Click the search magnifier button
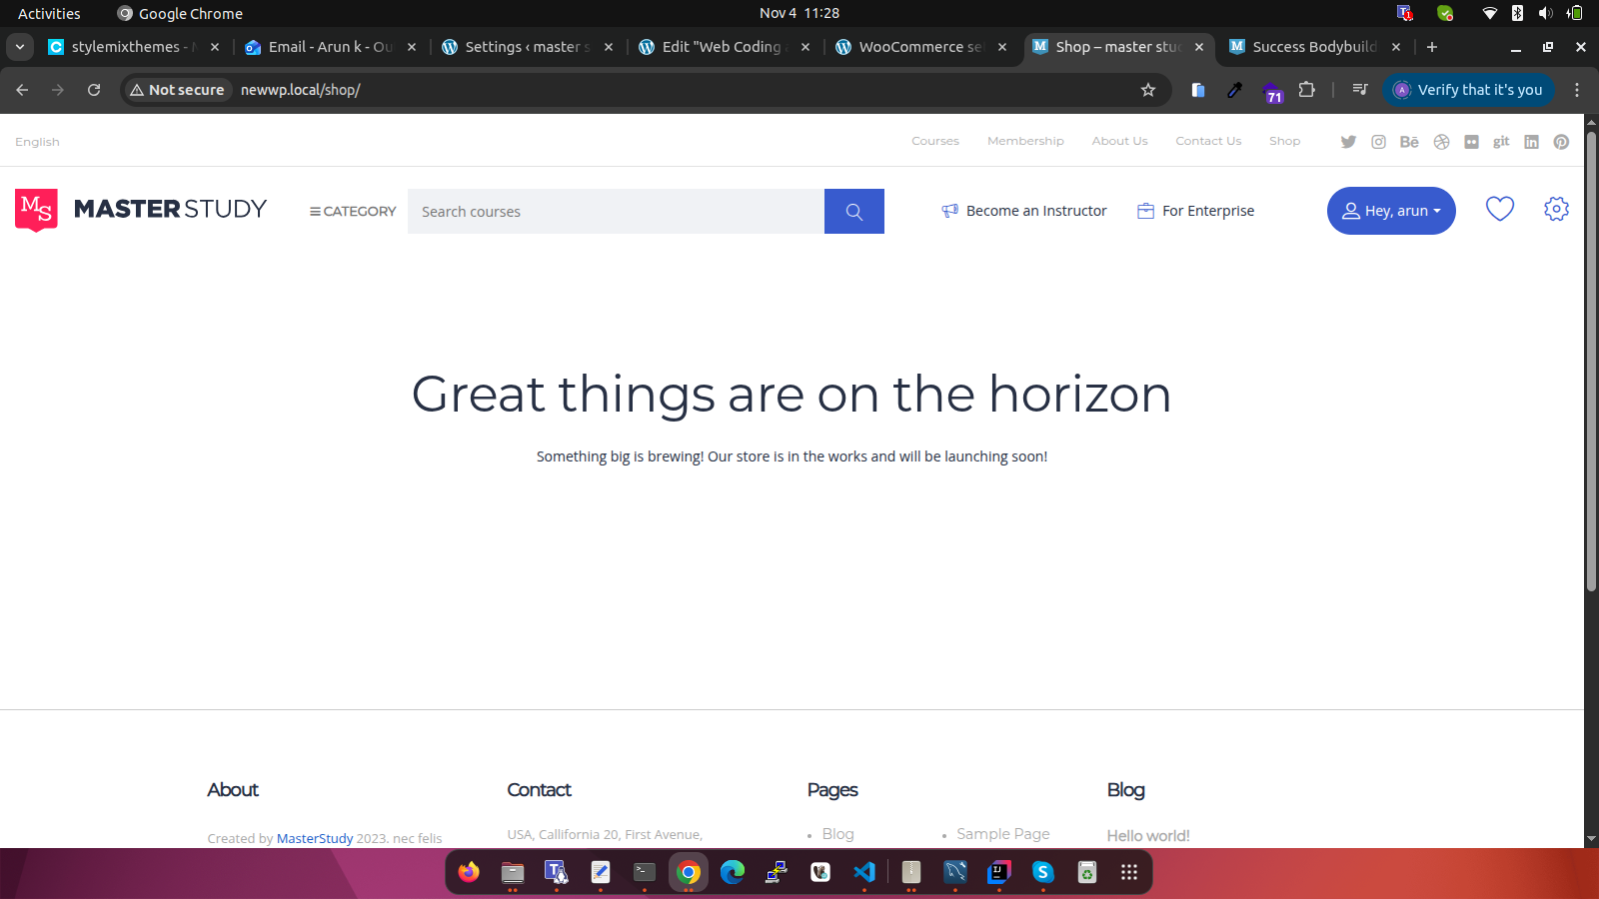Image resolution: width=1599 pixels, height=899 pixels. click(853, 211)
